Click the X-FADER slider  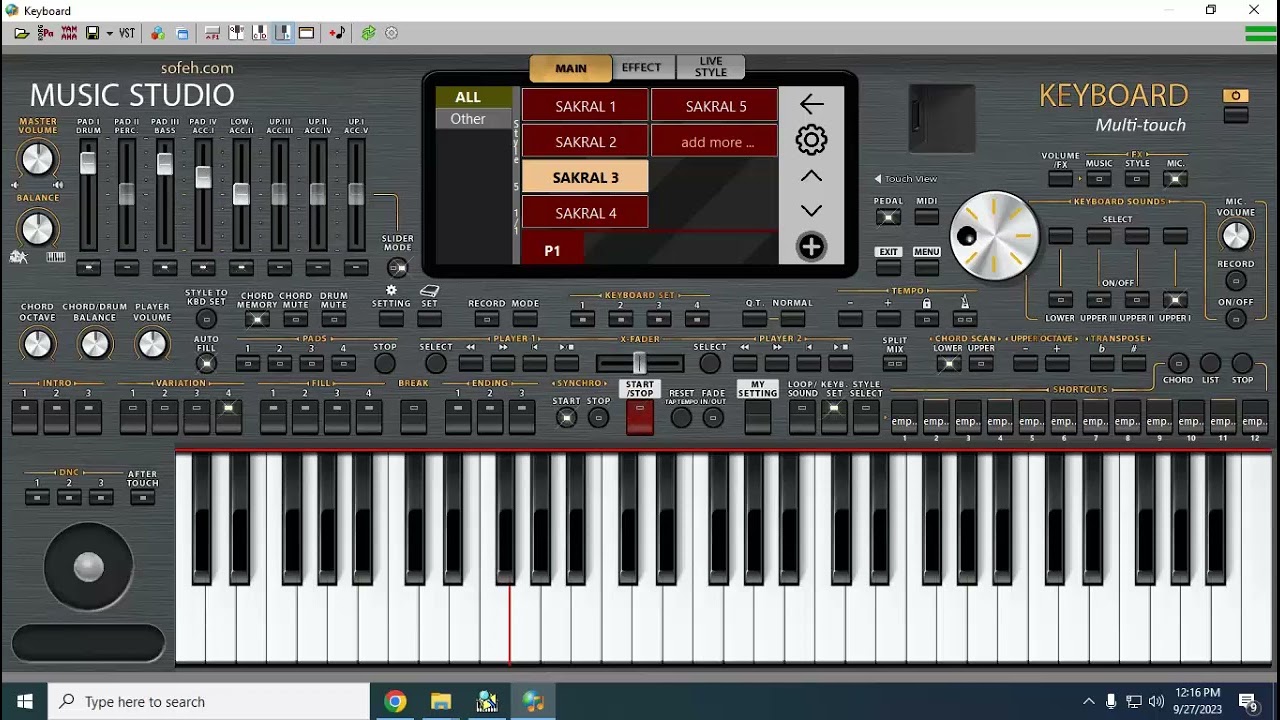pyautogui.click(x=640, y=363)
